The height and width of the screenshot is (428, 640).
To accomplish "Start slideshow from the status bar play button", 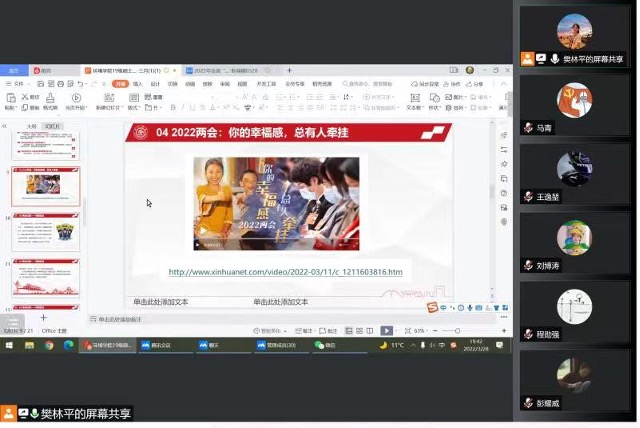I will pos(387,330).
